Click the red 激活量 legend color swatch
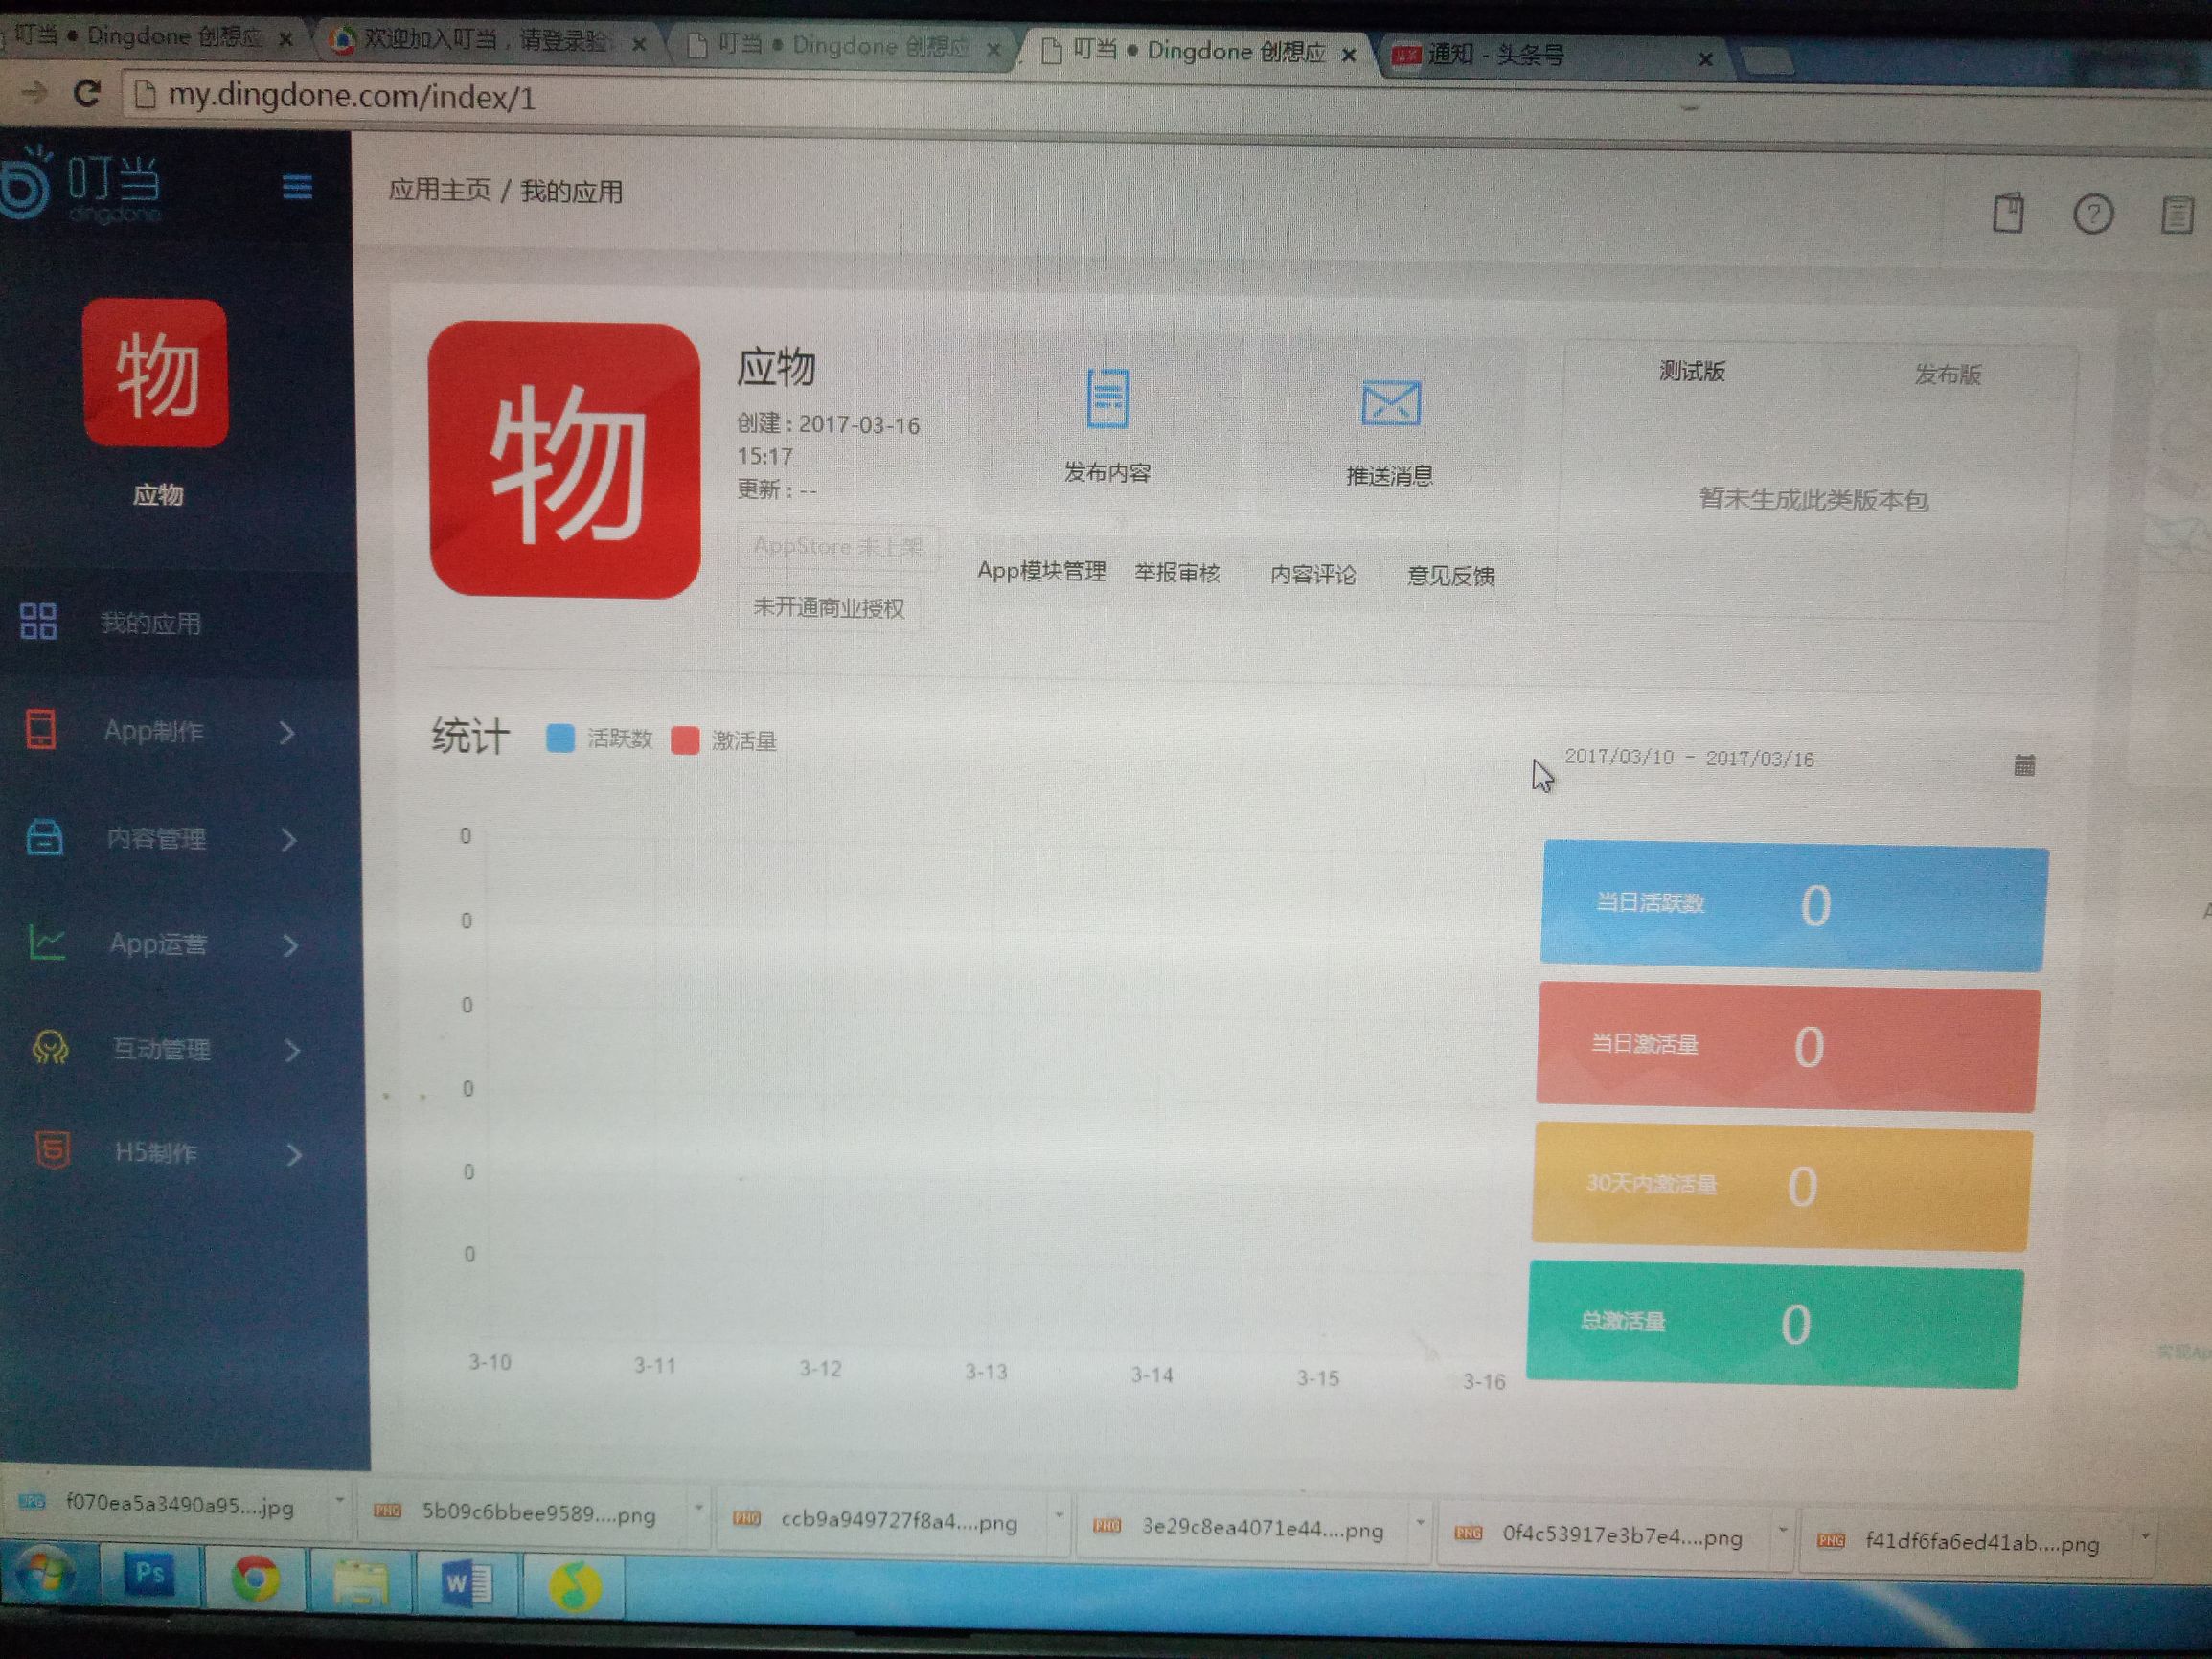 click(685, 741)
